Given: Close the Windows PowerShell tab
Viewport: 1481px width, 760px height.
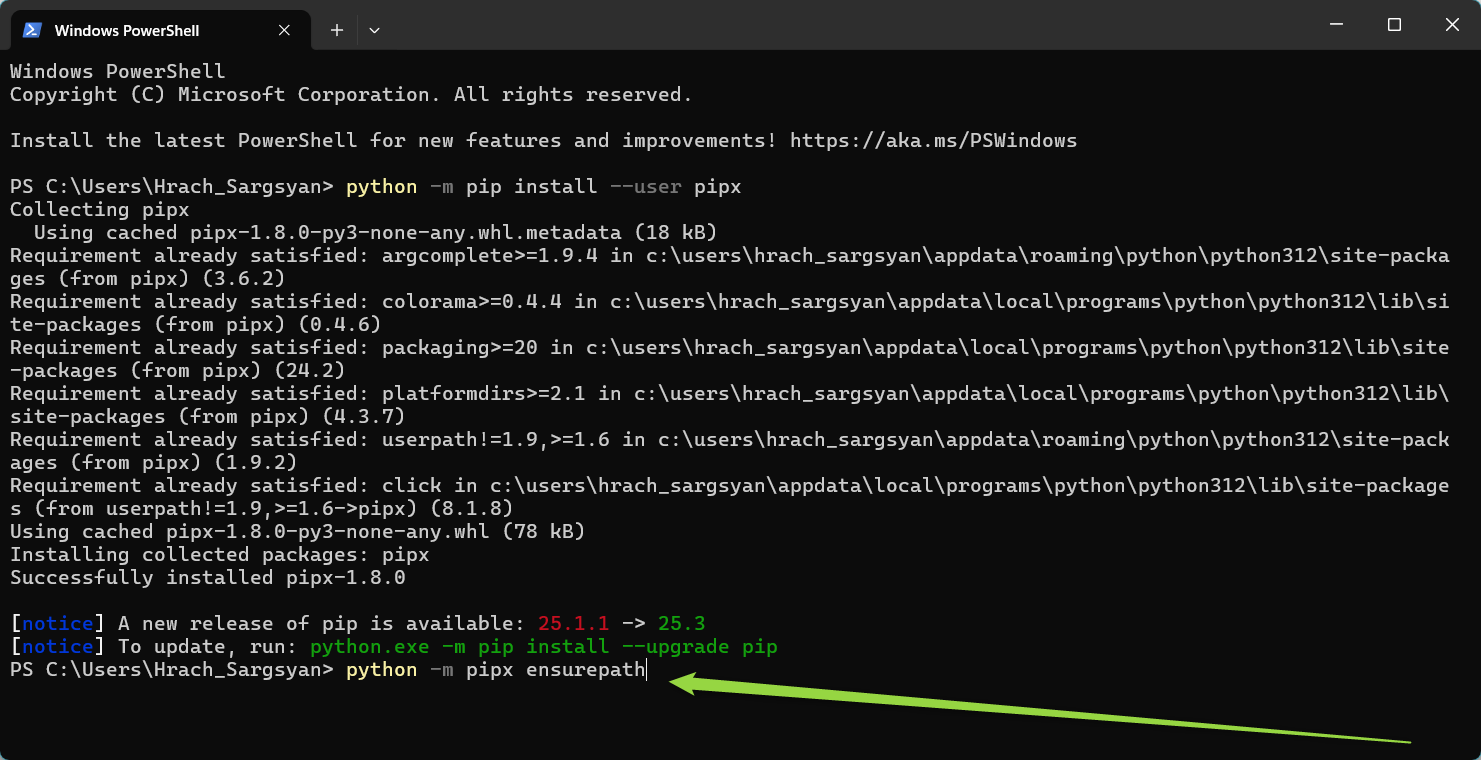Looking at the screenshot, I should point(285,30).
